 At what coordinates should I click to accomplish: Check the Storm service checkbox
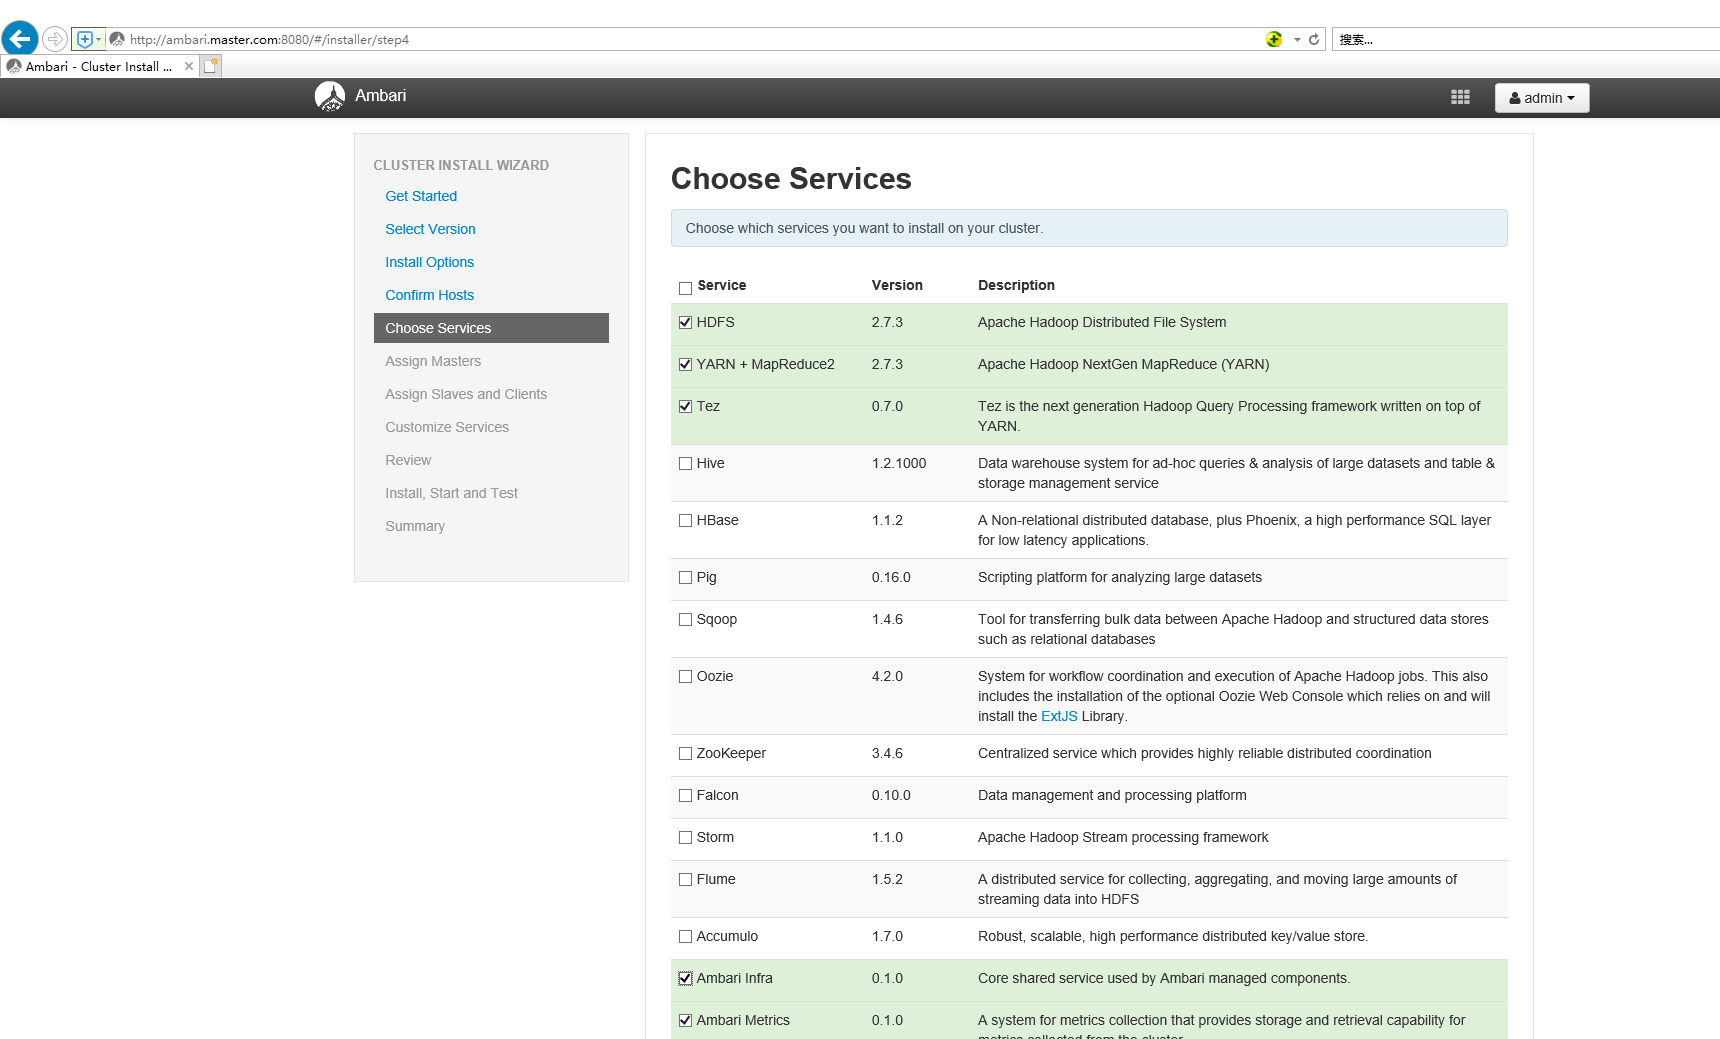coord(685,837)
